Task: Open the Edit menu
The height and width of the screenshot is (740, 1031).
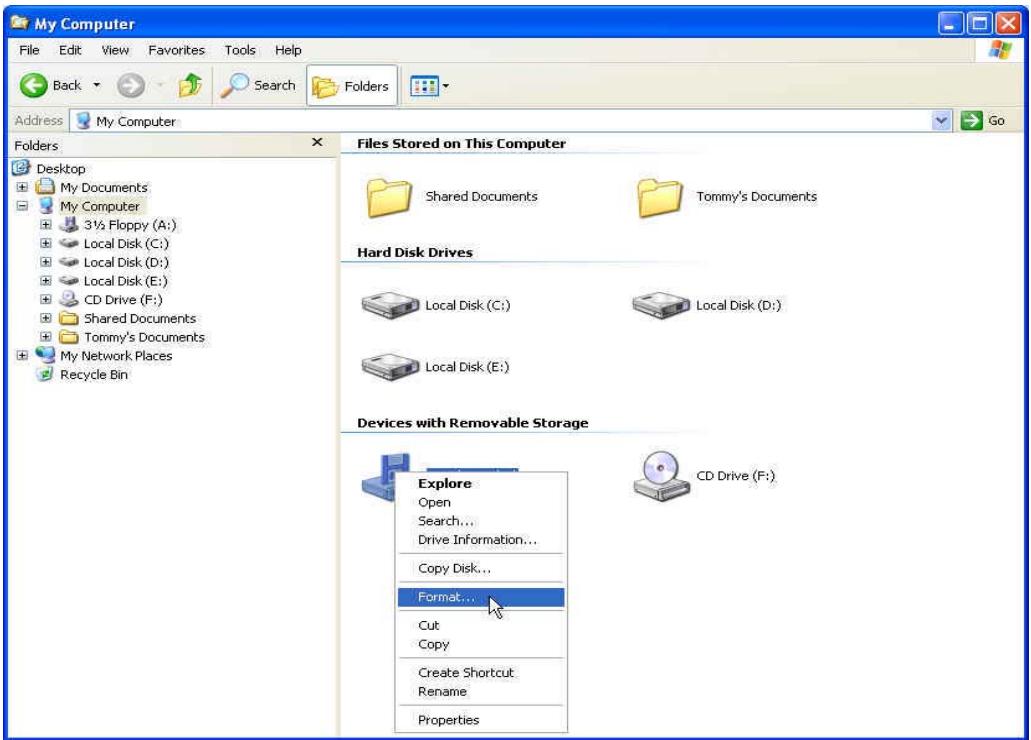Action: [x=70, y=50]
